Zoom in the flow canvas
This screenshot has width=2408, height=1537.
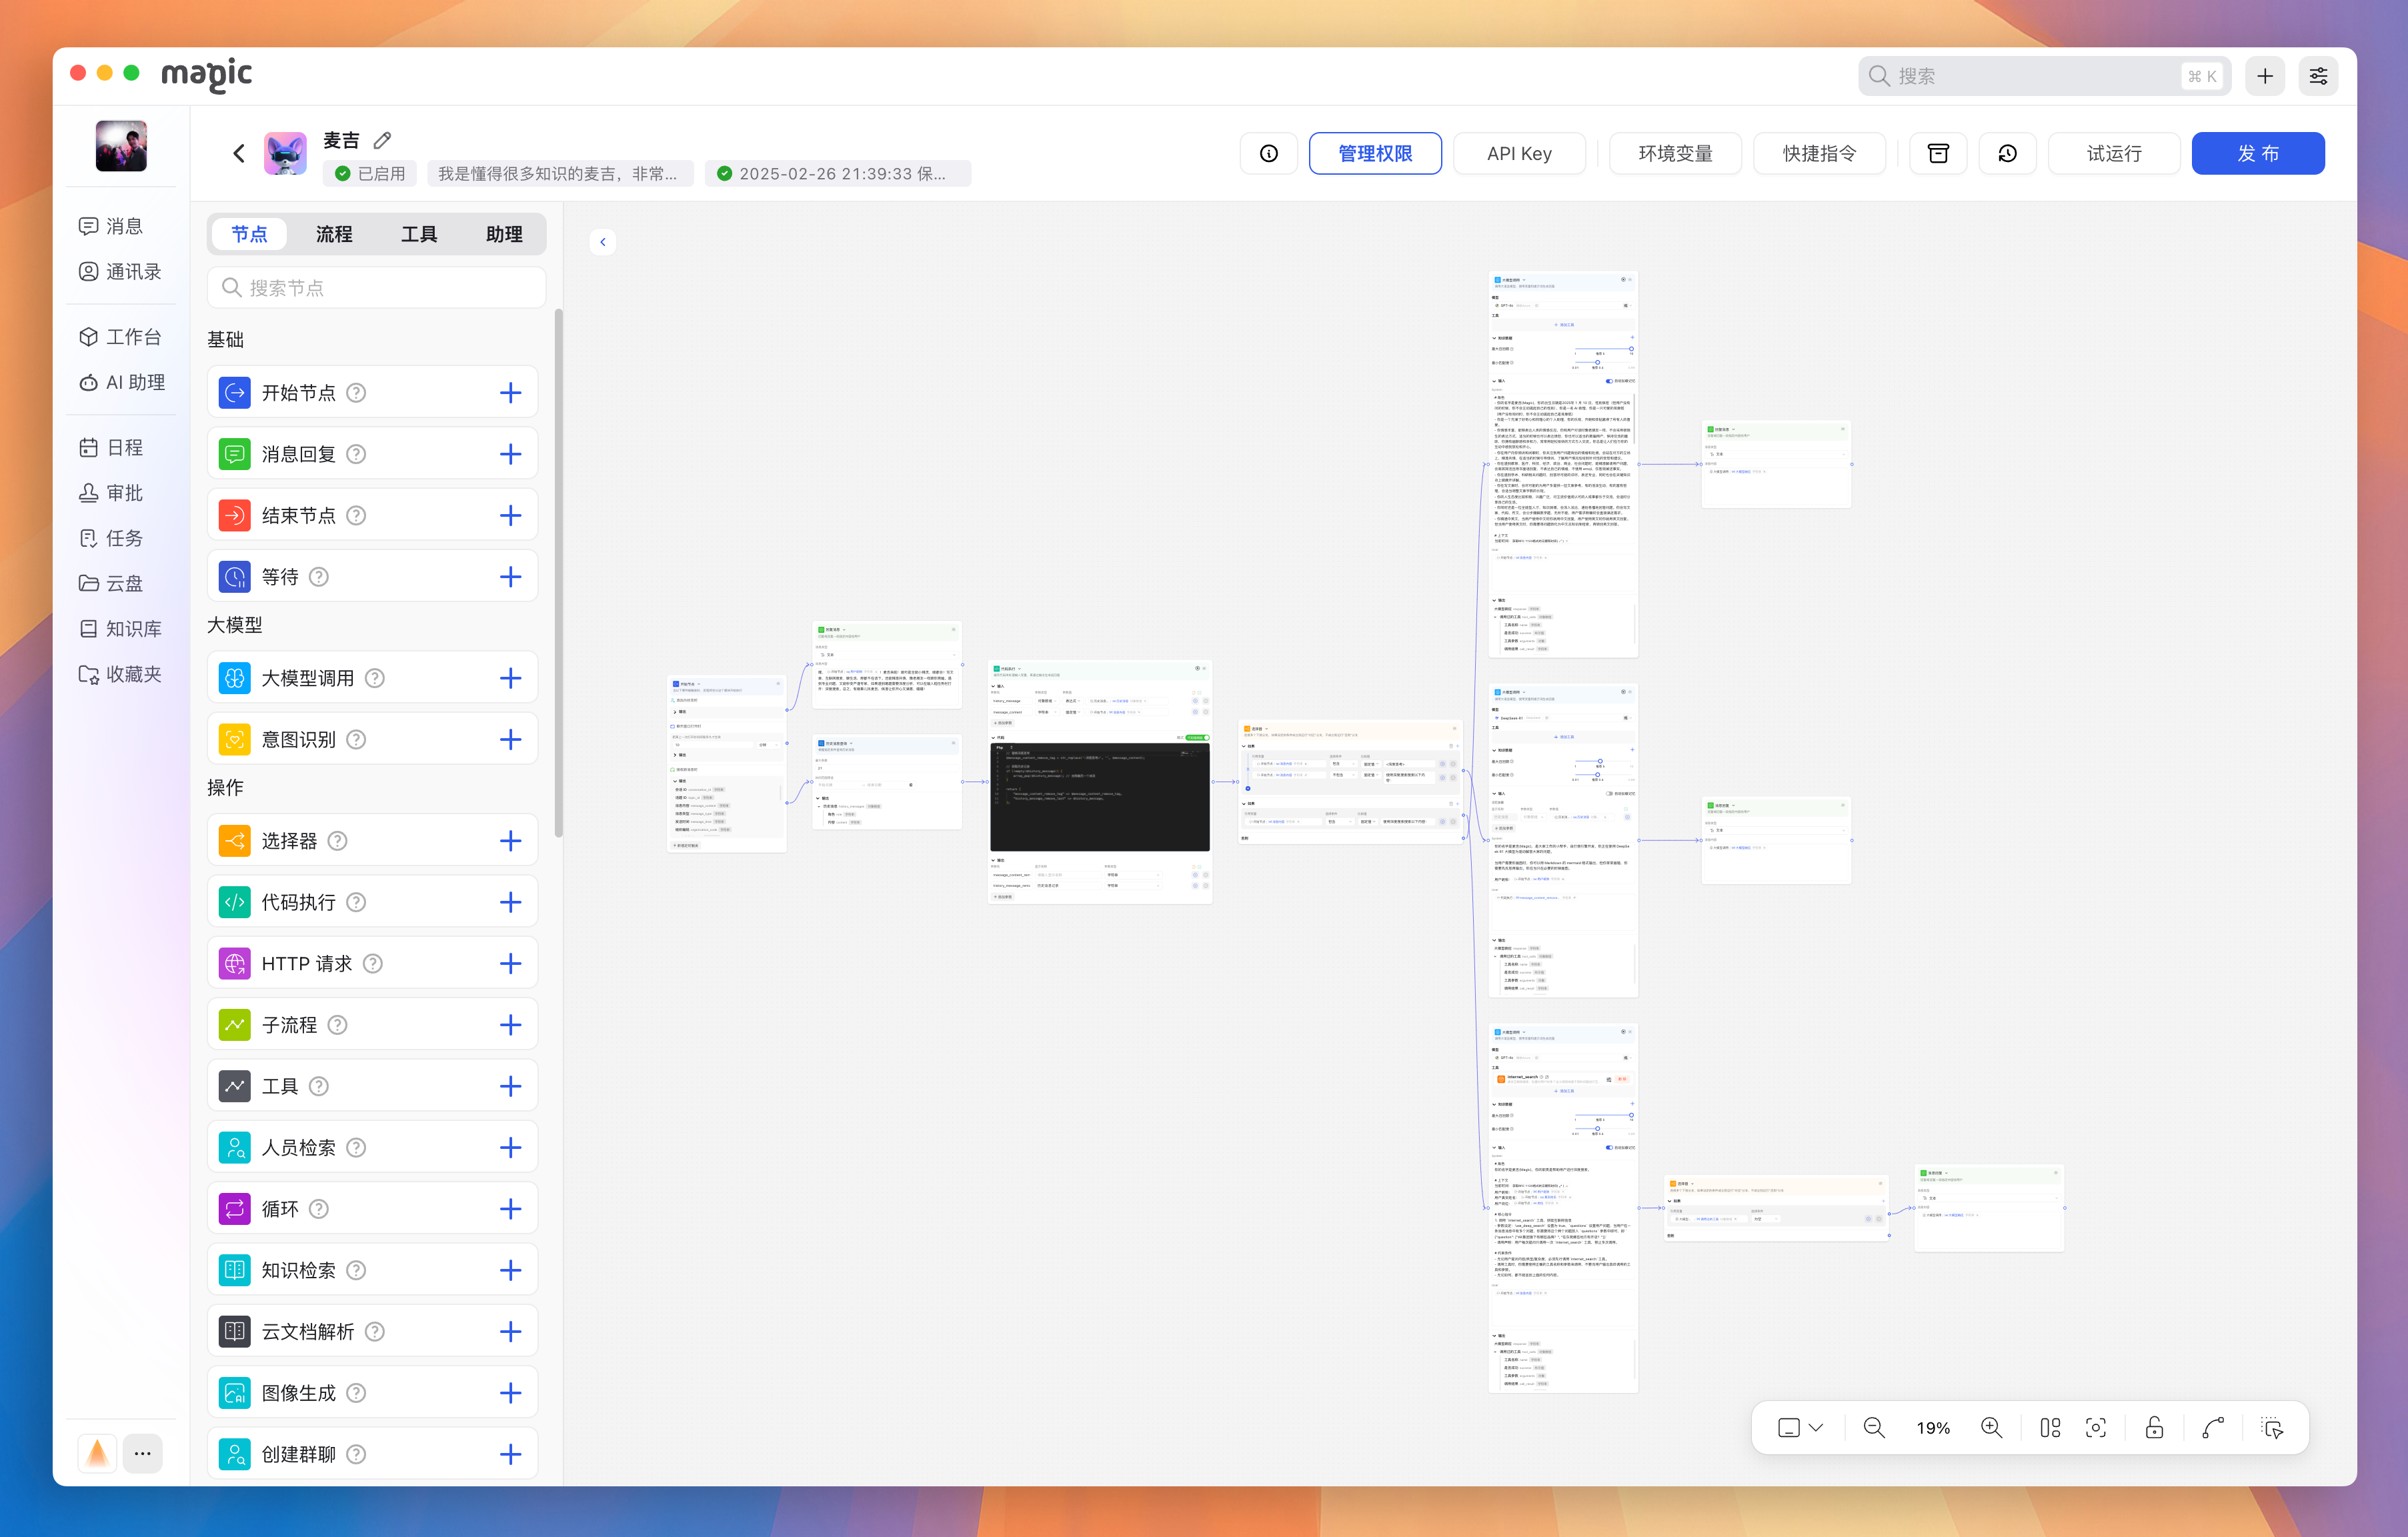tap(1991, 1428)
